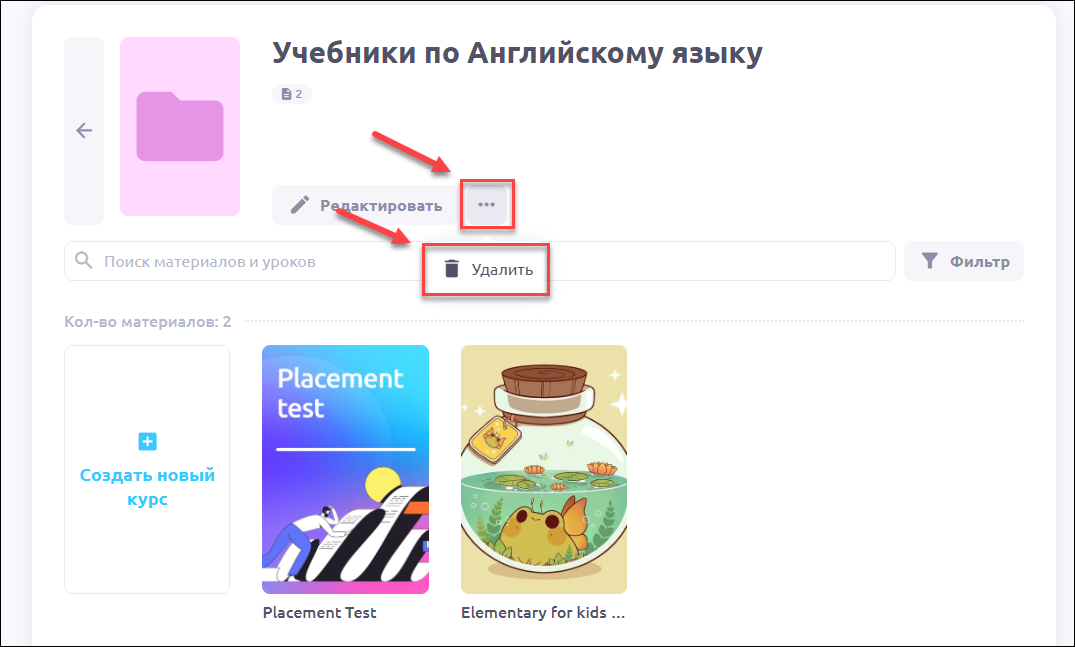Image resolution: width=1075 pixels, height=647 pixels.
Task: Click the trash can icon
Action: 451,269
